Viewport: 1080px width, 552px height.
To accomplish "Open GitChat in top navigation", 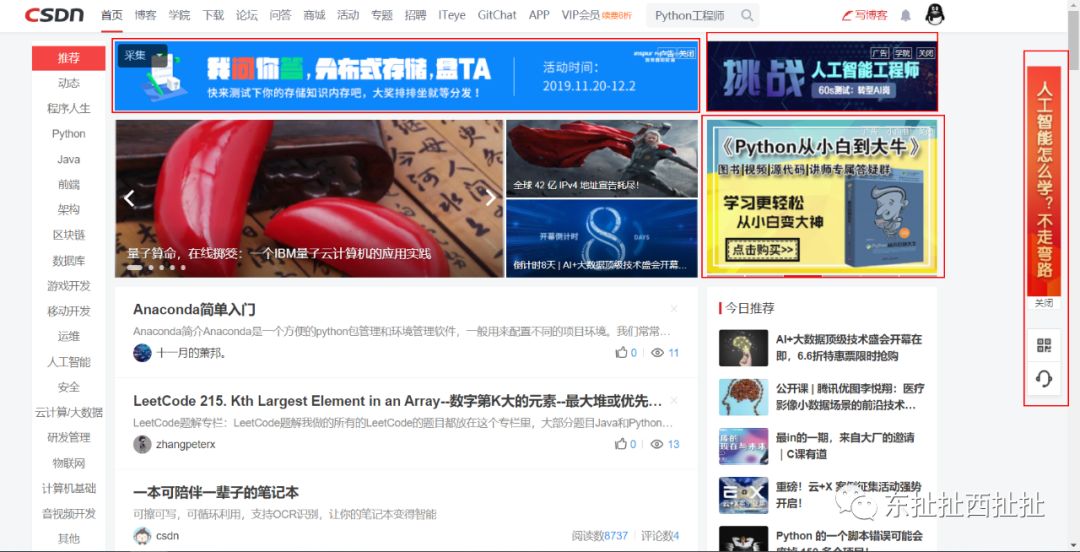I will [x=497, y=15].
